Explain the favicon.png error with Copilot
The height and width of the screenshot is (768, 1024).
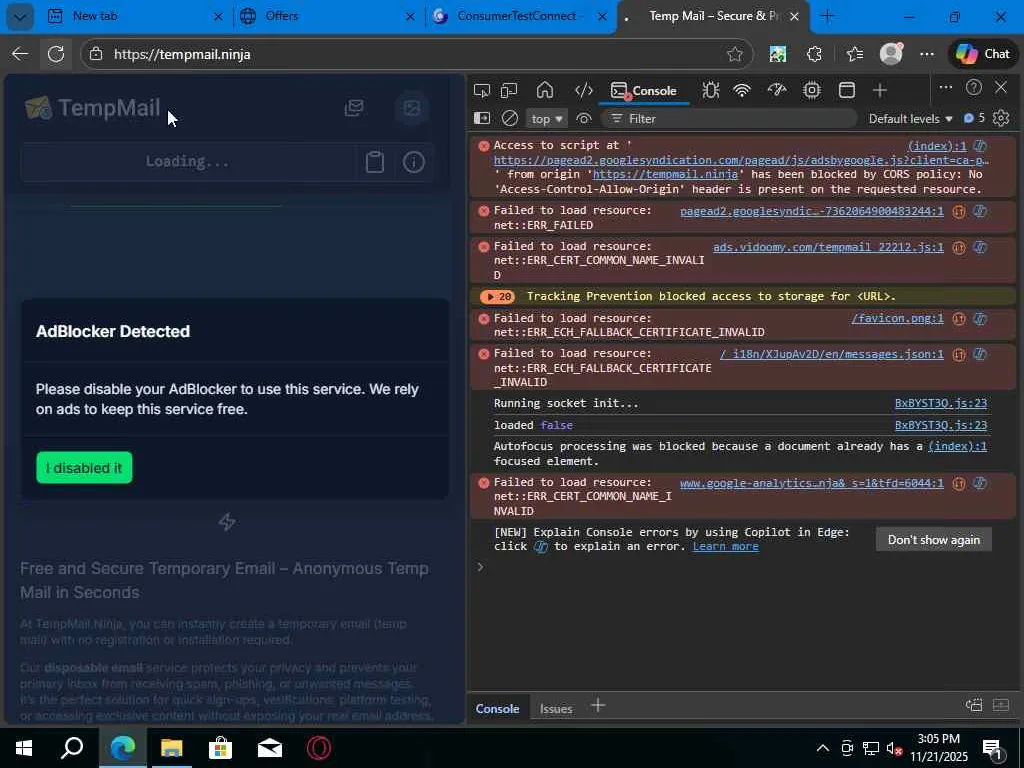point(980,319)
